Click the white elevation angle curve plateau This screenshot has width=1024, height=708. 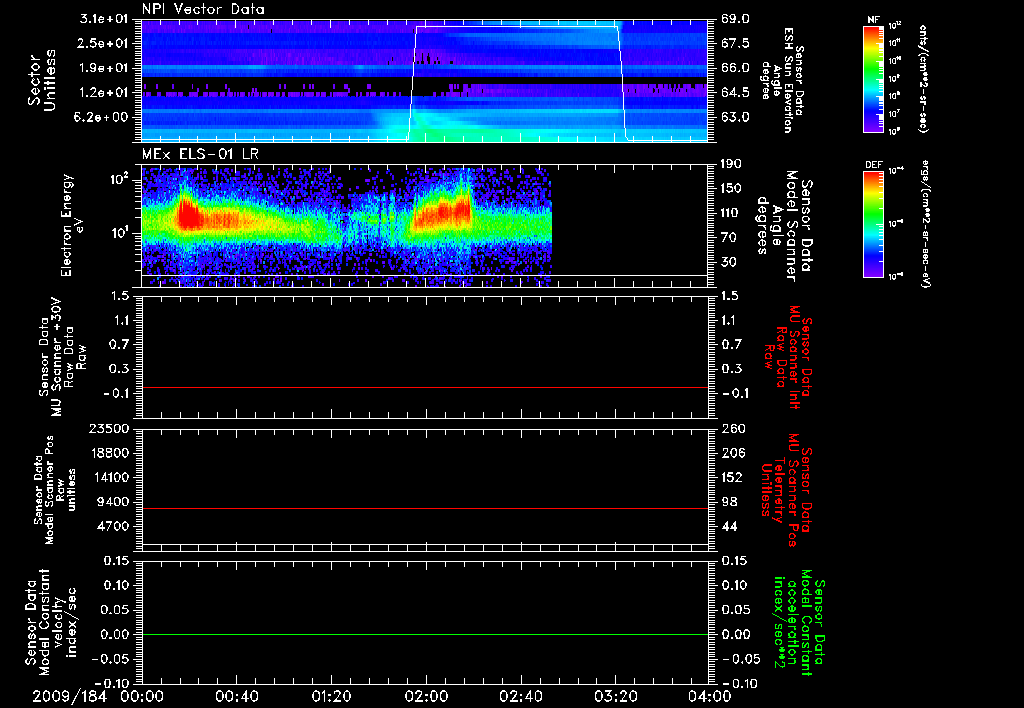516,26
